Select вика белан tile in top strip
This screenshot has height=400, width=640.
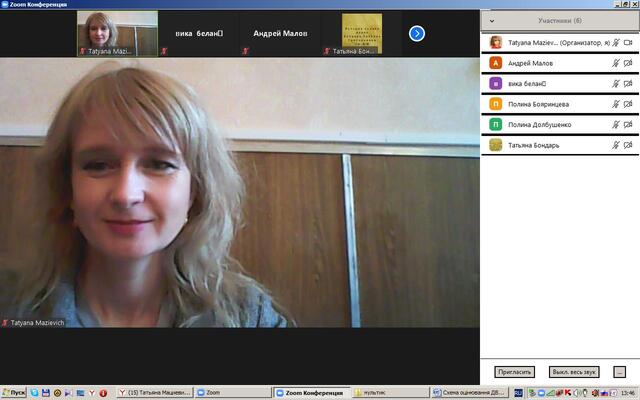pos(199,33)
